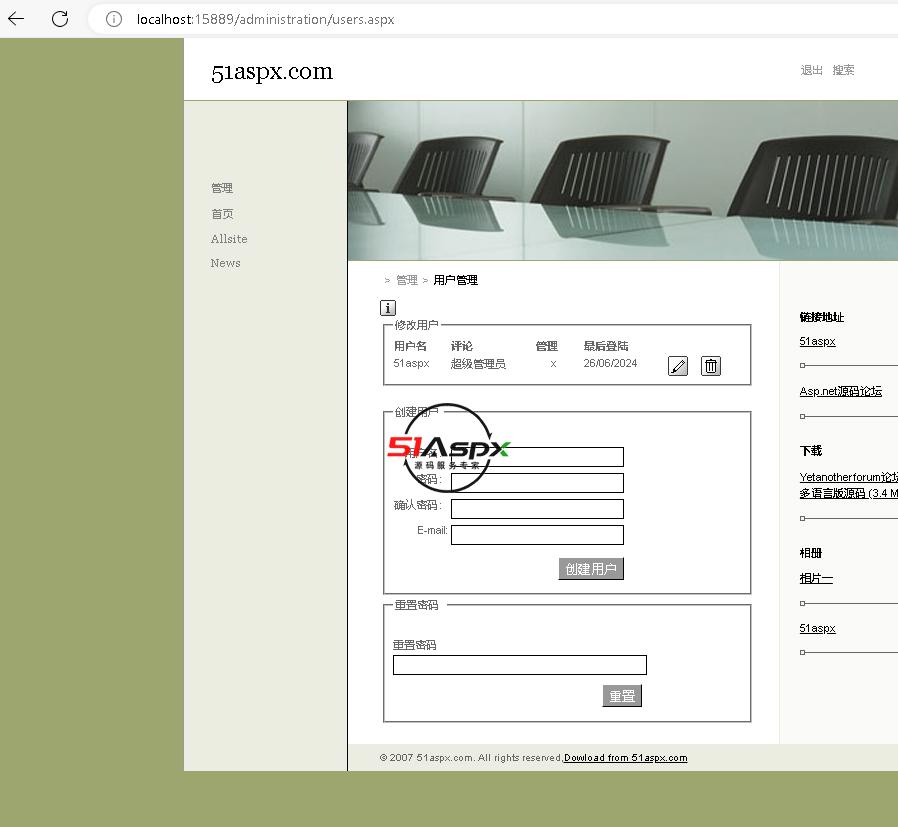Click the 重置 button
898x827 pixels.
[622, 696]
